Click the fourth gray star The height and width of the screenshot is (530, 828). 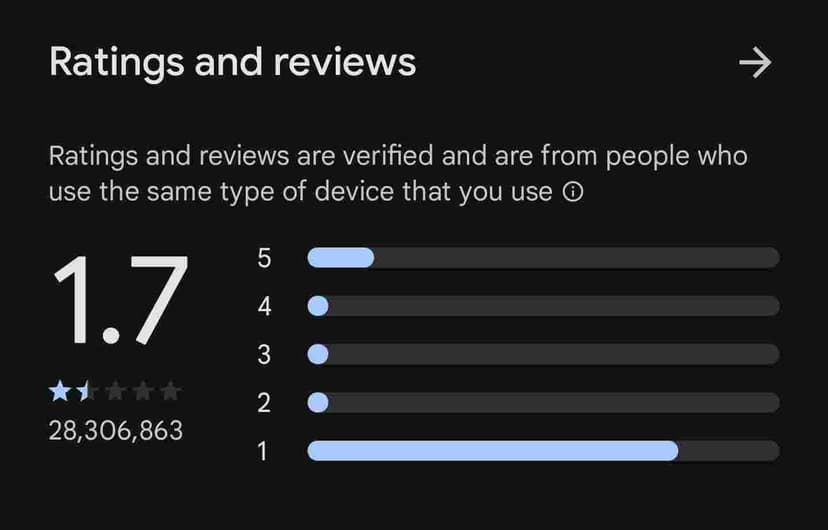(x=143, y=391)
